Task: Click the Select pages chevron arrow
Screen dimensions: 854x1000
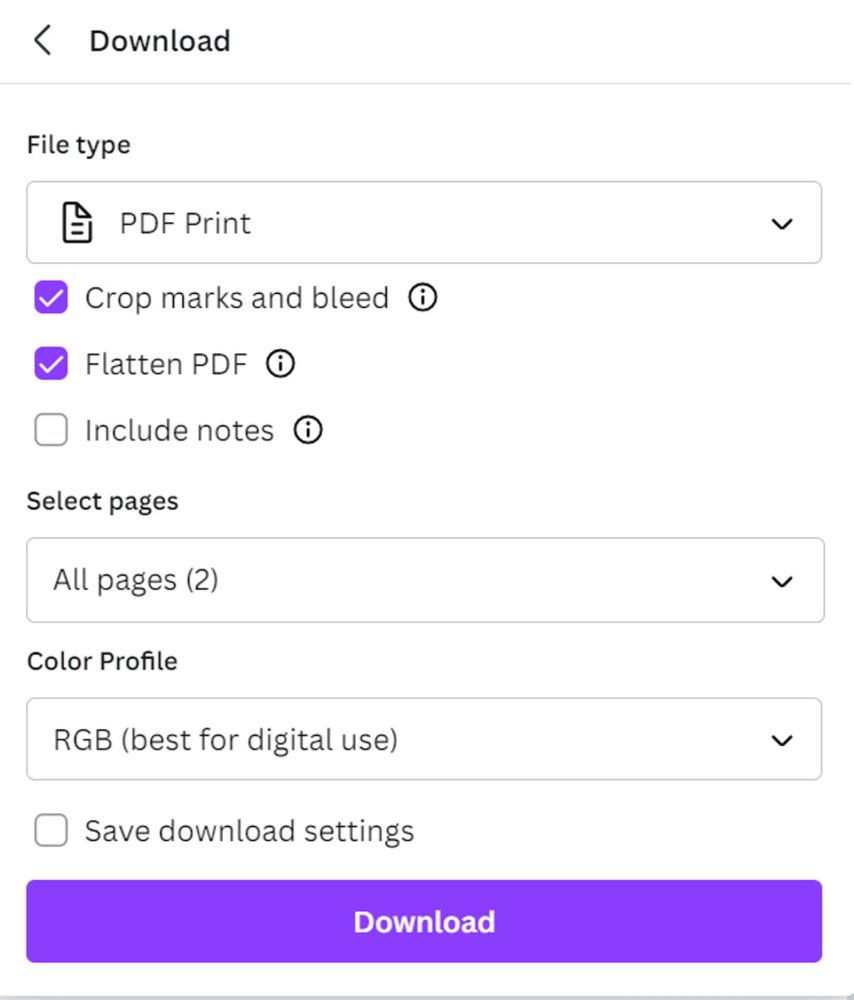Action: point(782,581)
